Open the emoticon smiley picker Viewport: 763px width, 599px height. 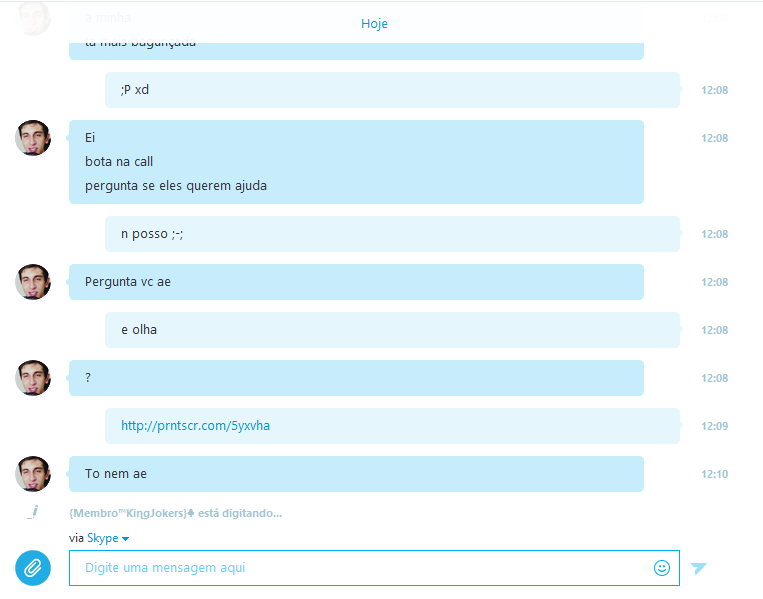click(x=662, y=568)
